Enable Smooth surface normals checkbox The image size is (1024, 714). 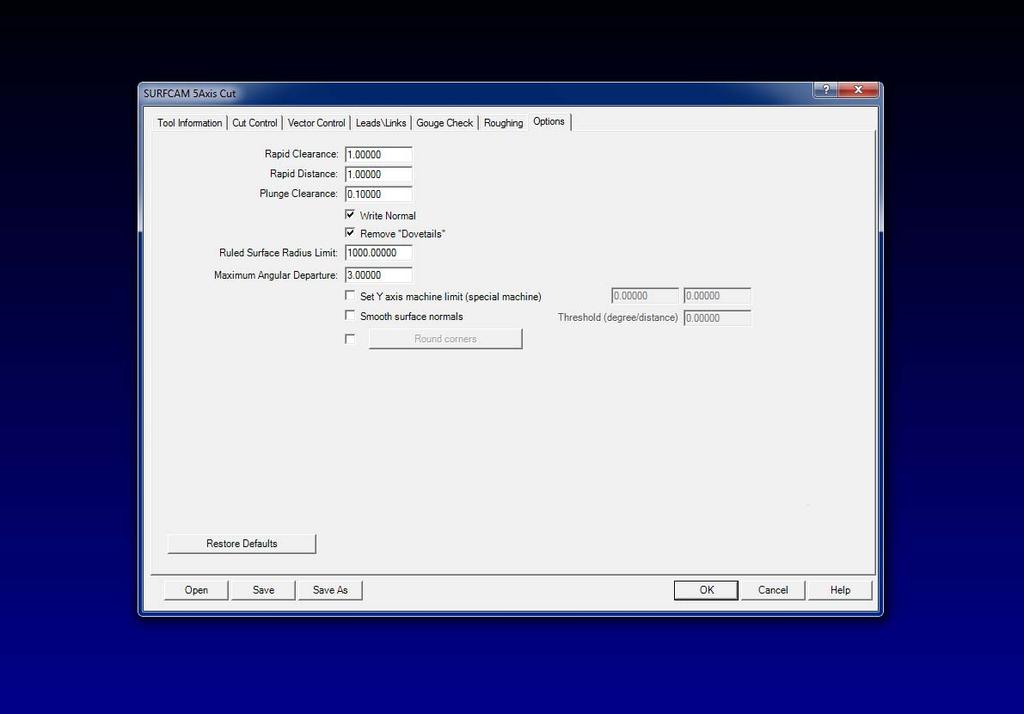coord(350,316)
